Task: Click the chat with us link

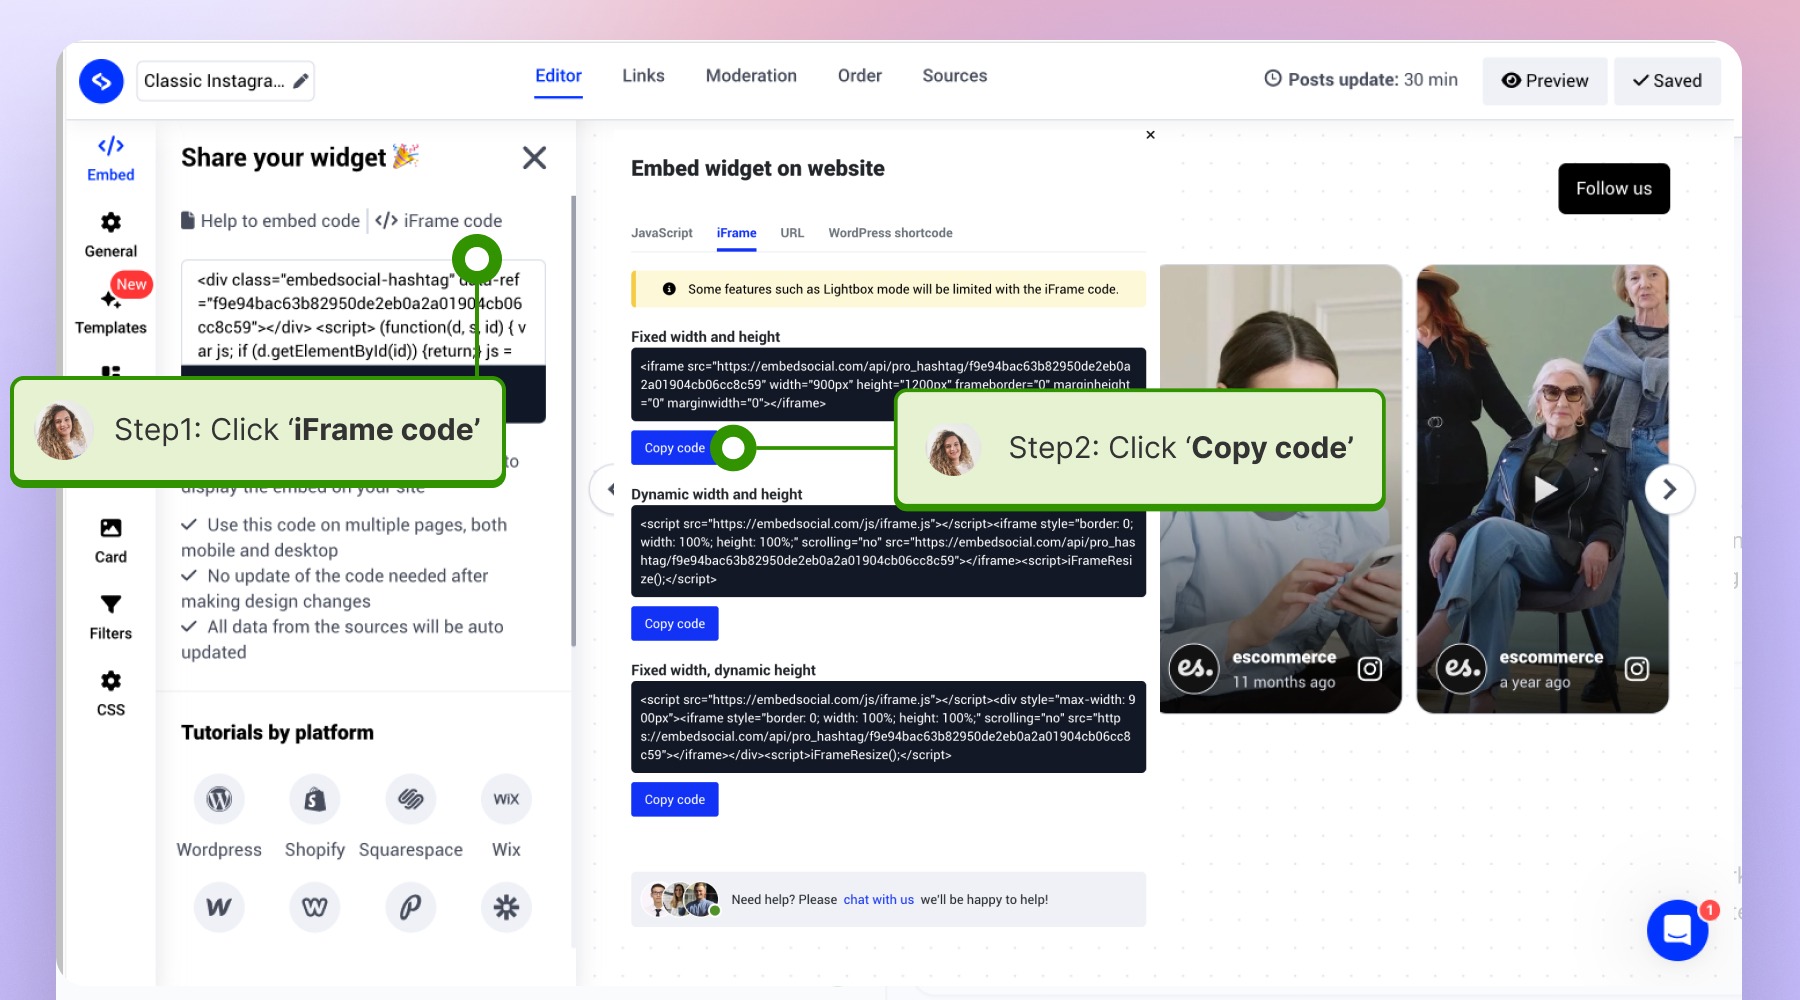Action: 878,900
